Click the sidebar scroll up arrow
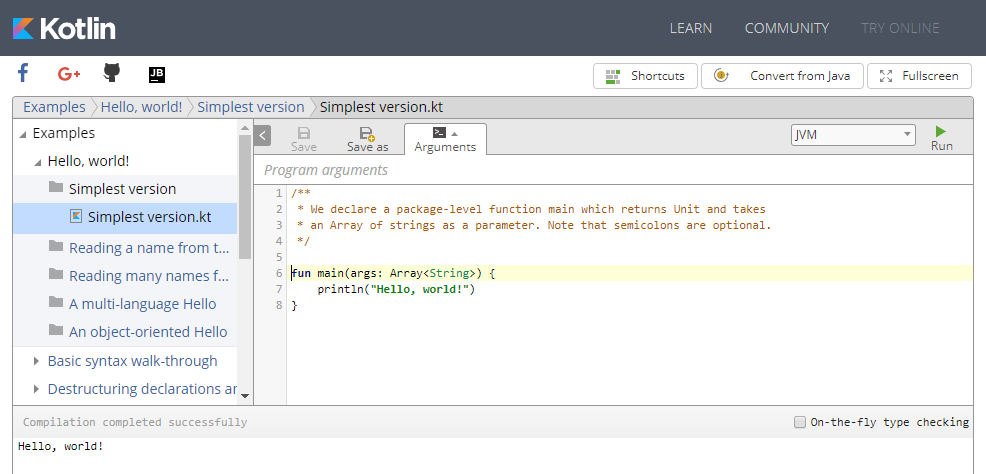The image size is (986, 474). click(245, 127)
